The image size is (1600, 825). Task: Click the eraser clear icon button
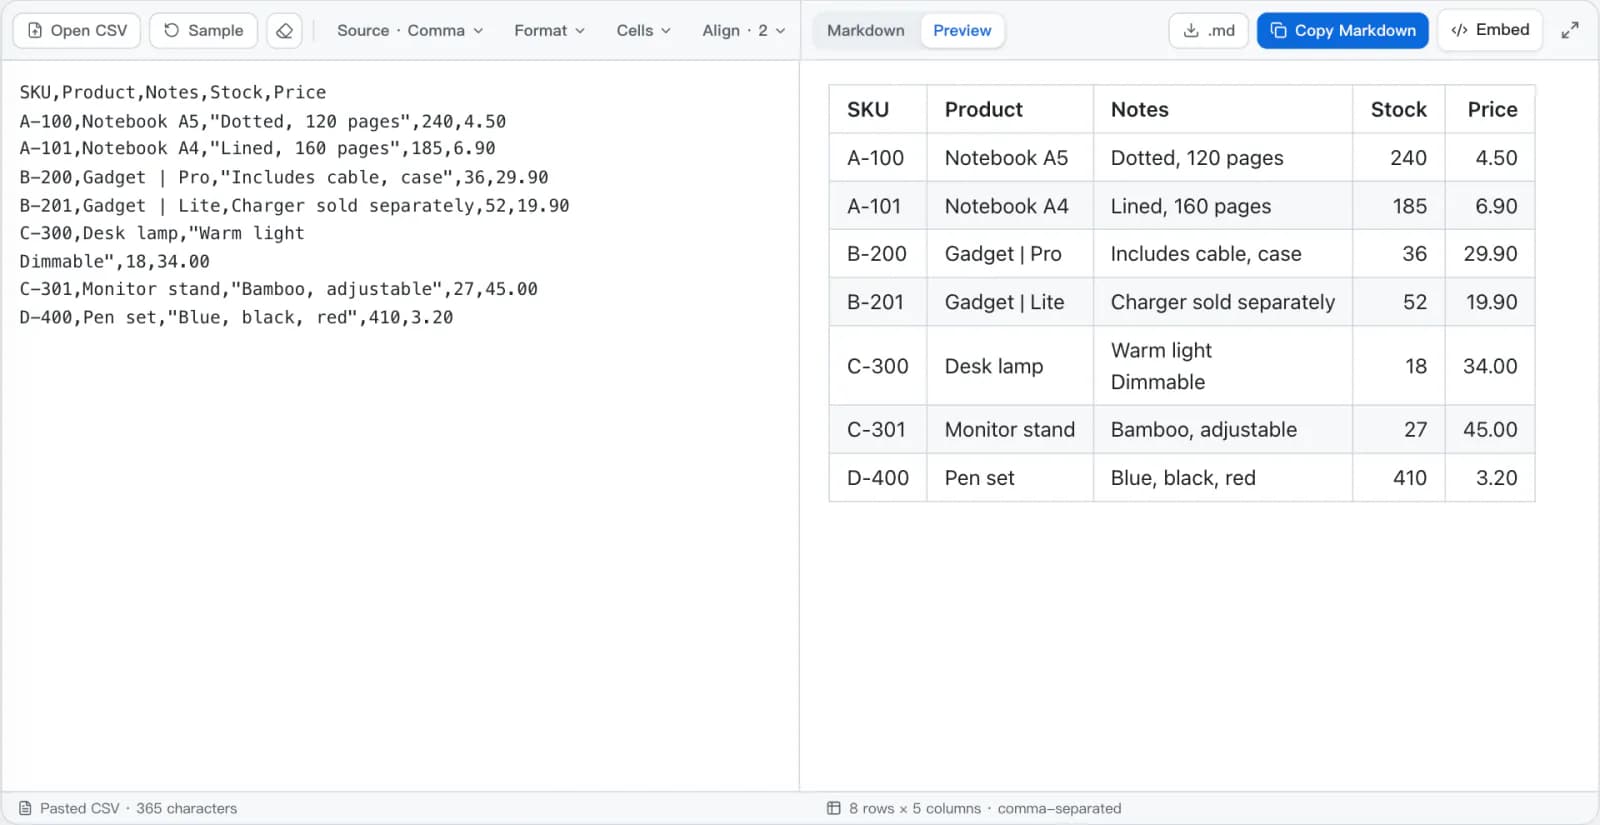284,31
